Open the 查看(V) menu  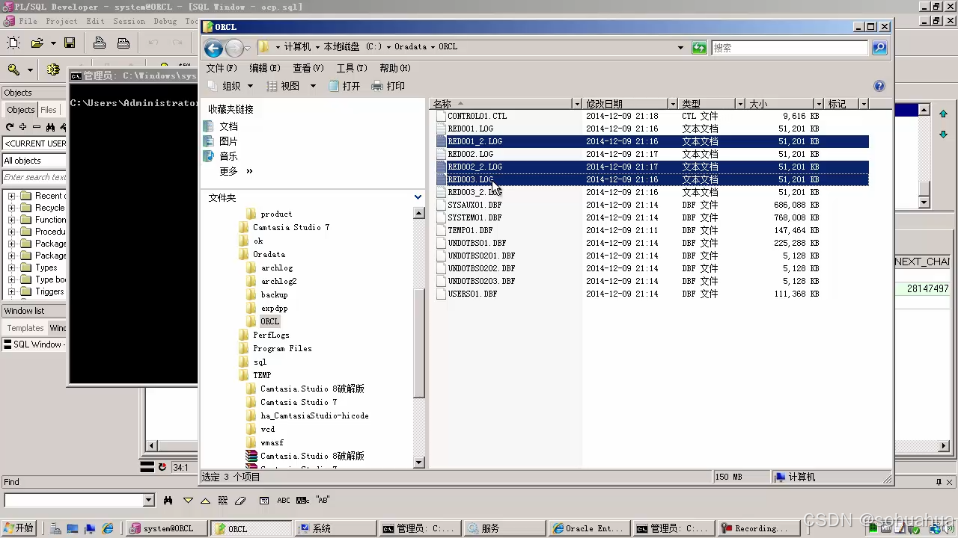tap(308, 68)
